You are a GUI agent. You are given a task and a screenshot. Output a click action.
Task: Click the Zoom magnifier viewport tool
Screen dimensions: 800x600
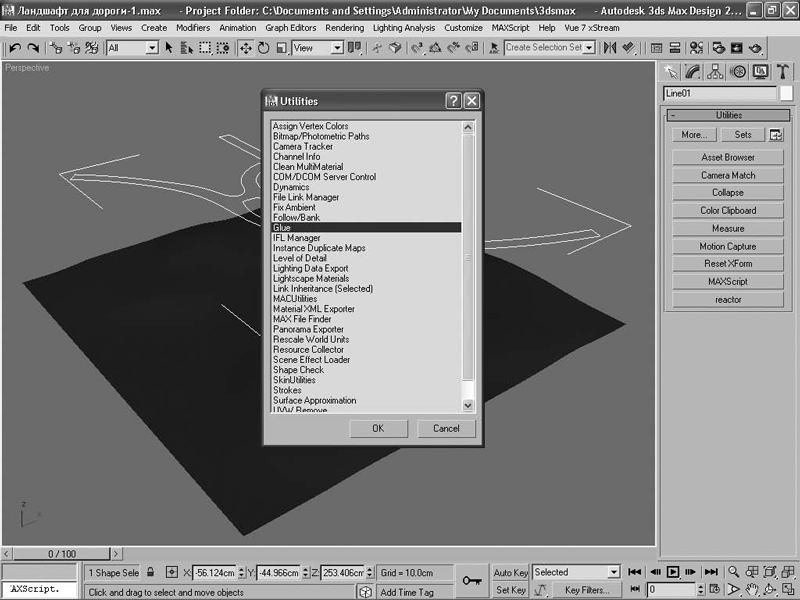[734, 572]
